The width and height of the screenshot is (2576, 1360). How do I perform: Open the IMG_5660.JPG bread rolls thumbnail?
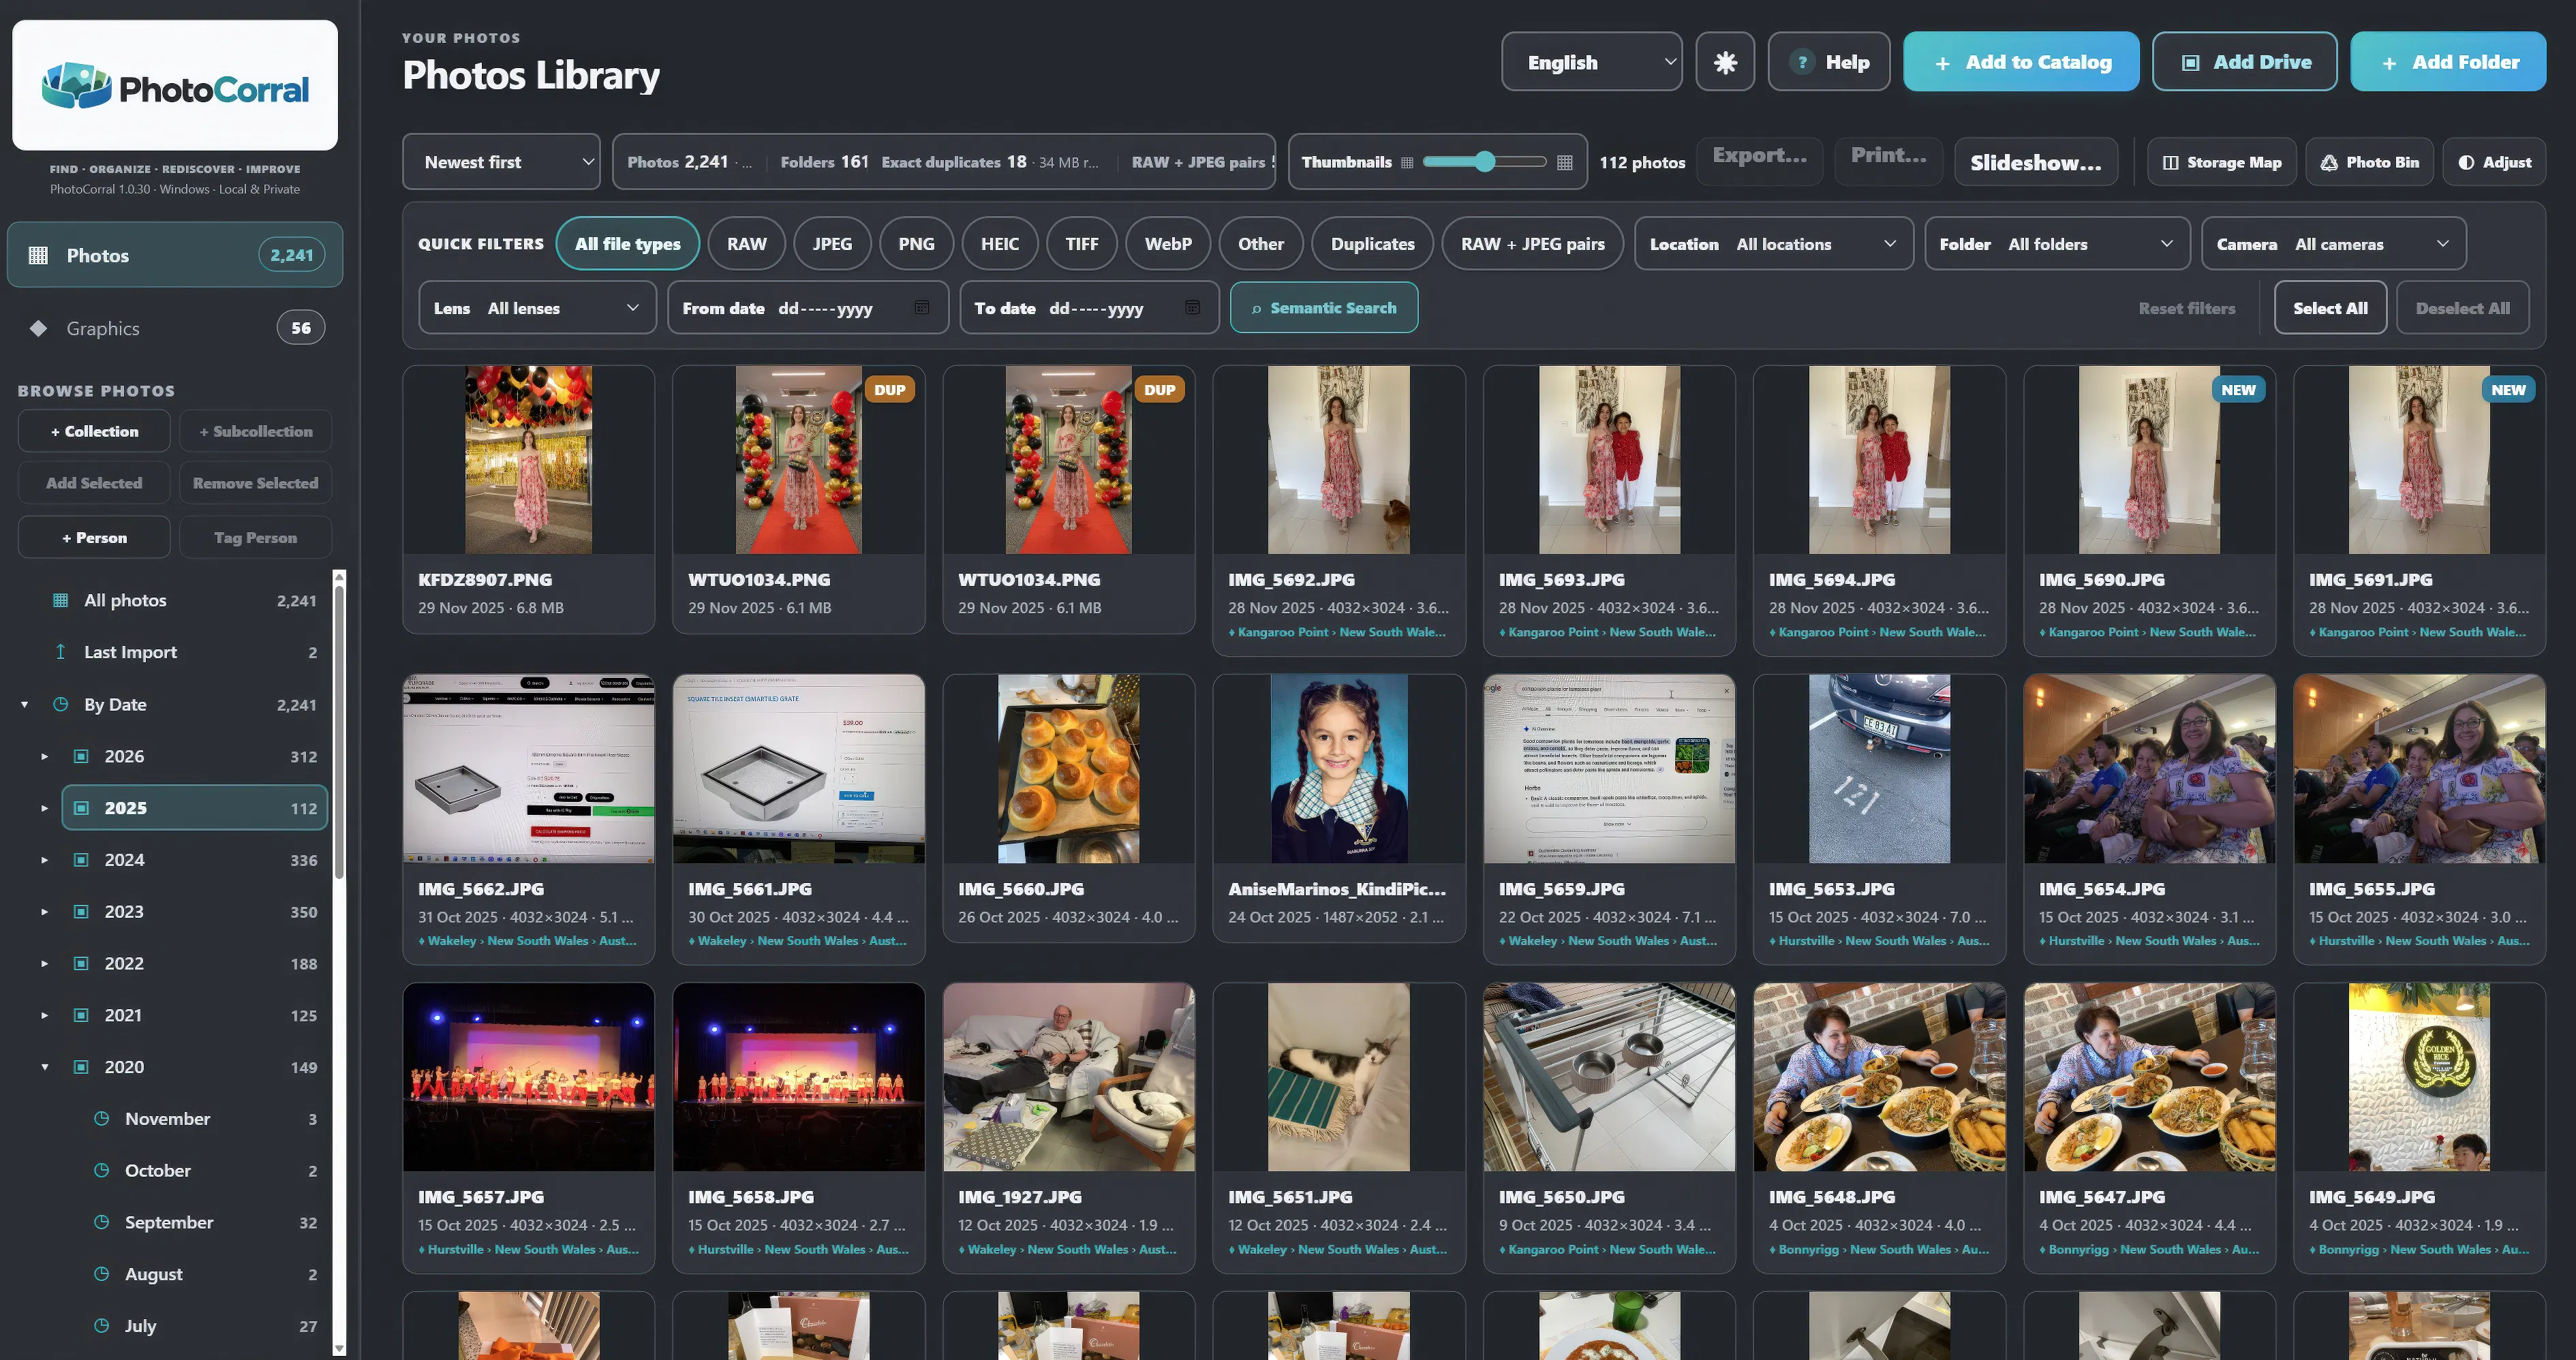click(x=1068, y=768)
